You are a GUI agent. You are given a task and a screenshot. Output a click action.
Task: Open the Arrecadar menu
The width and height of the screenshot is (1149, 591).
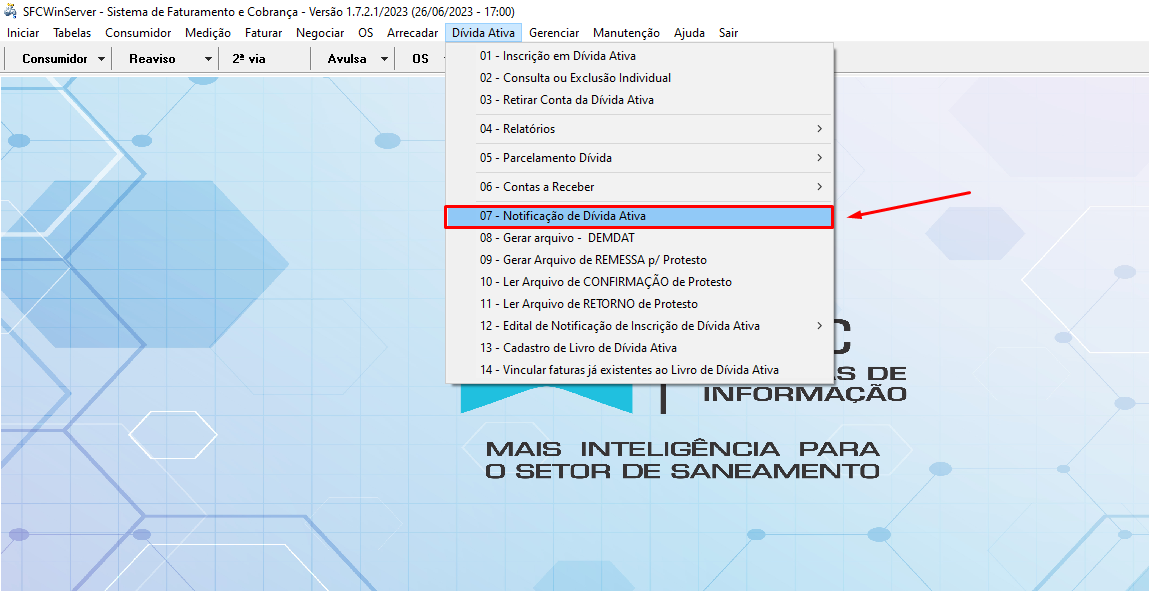412,32
